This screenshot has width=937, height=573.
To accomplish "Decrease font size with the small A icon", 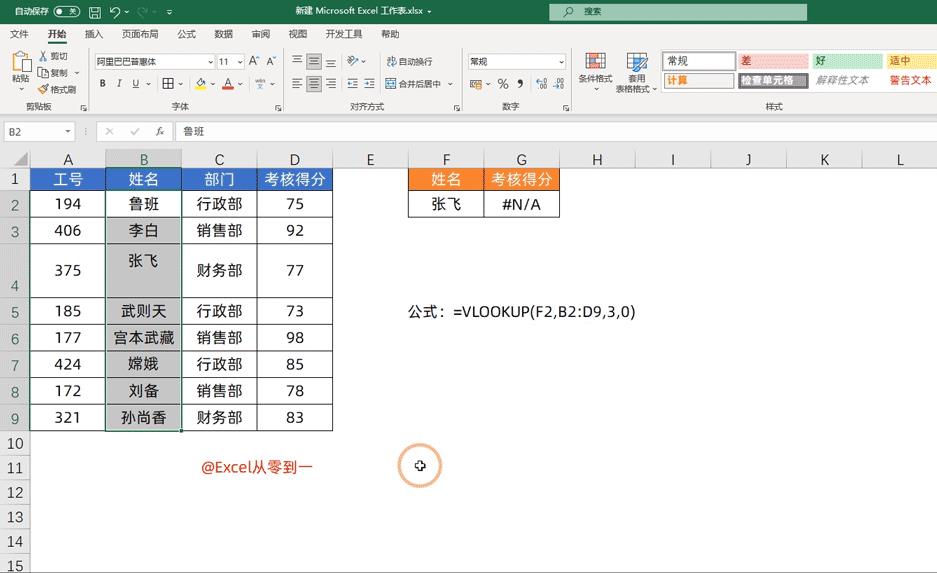I will pyautogui.click(x=271, y=61).
